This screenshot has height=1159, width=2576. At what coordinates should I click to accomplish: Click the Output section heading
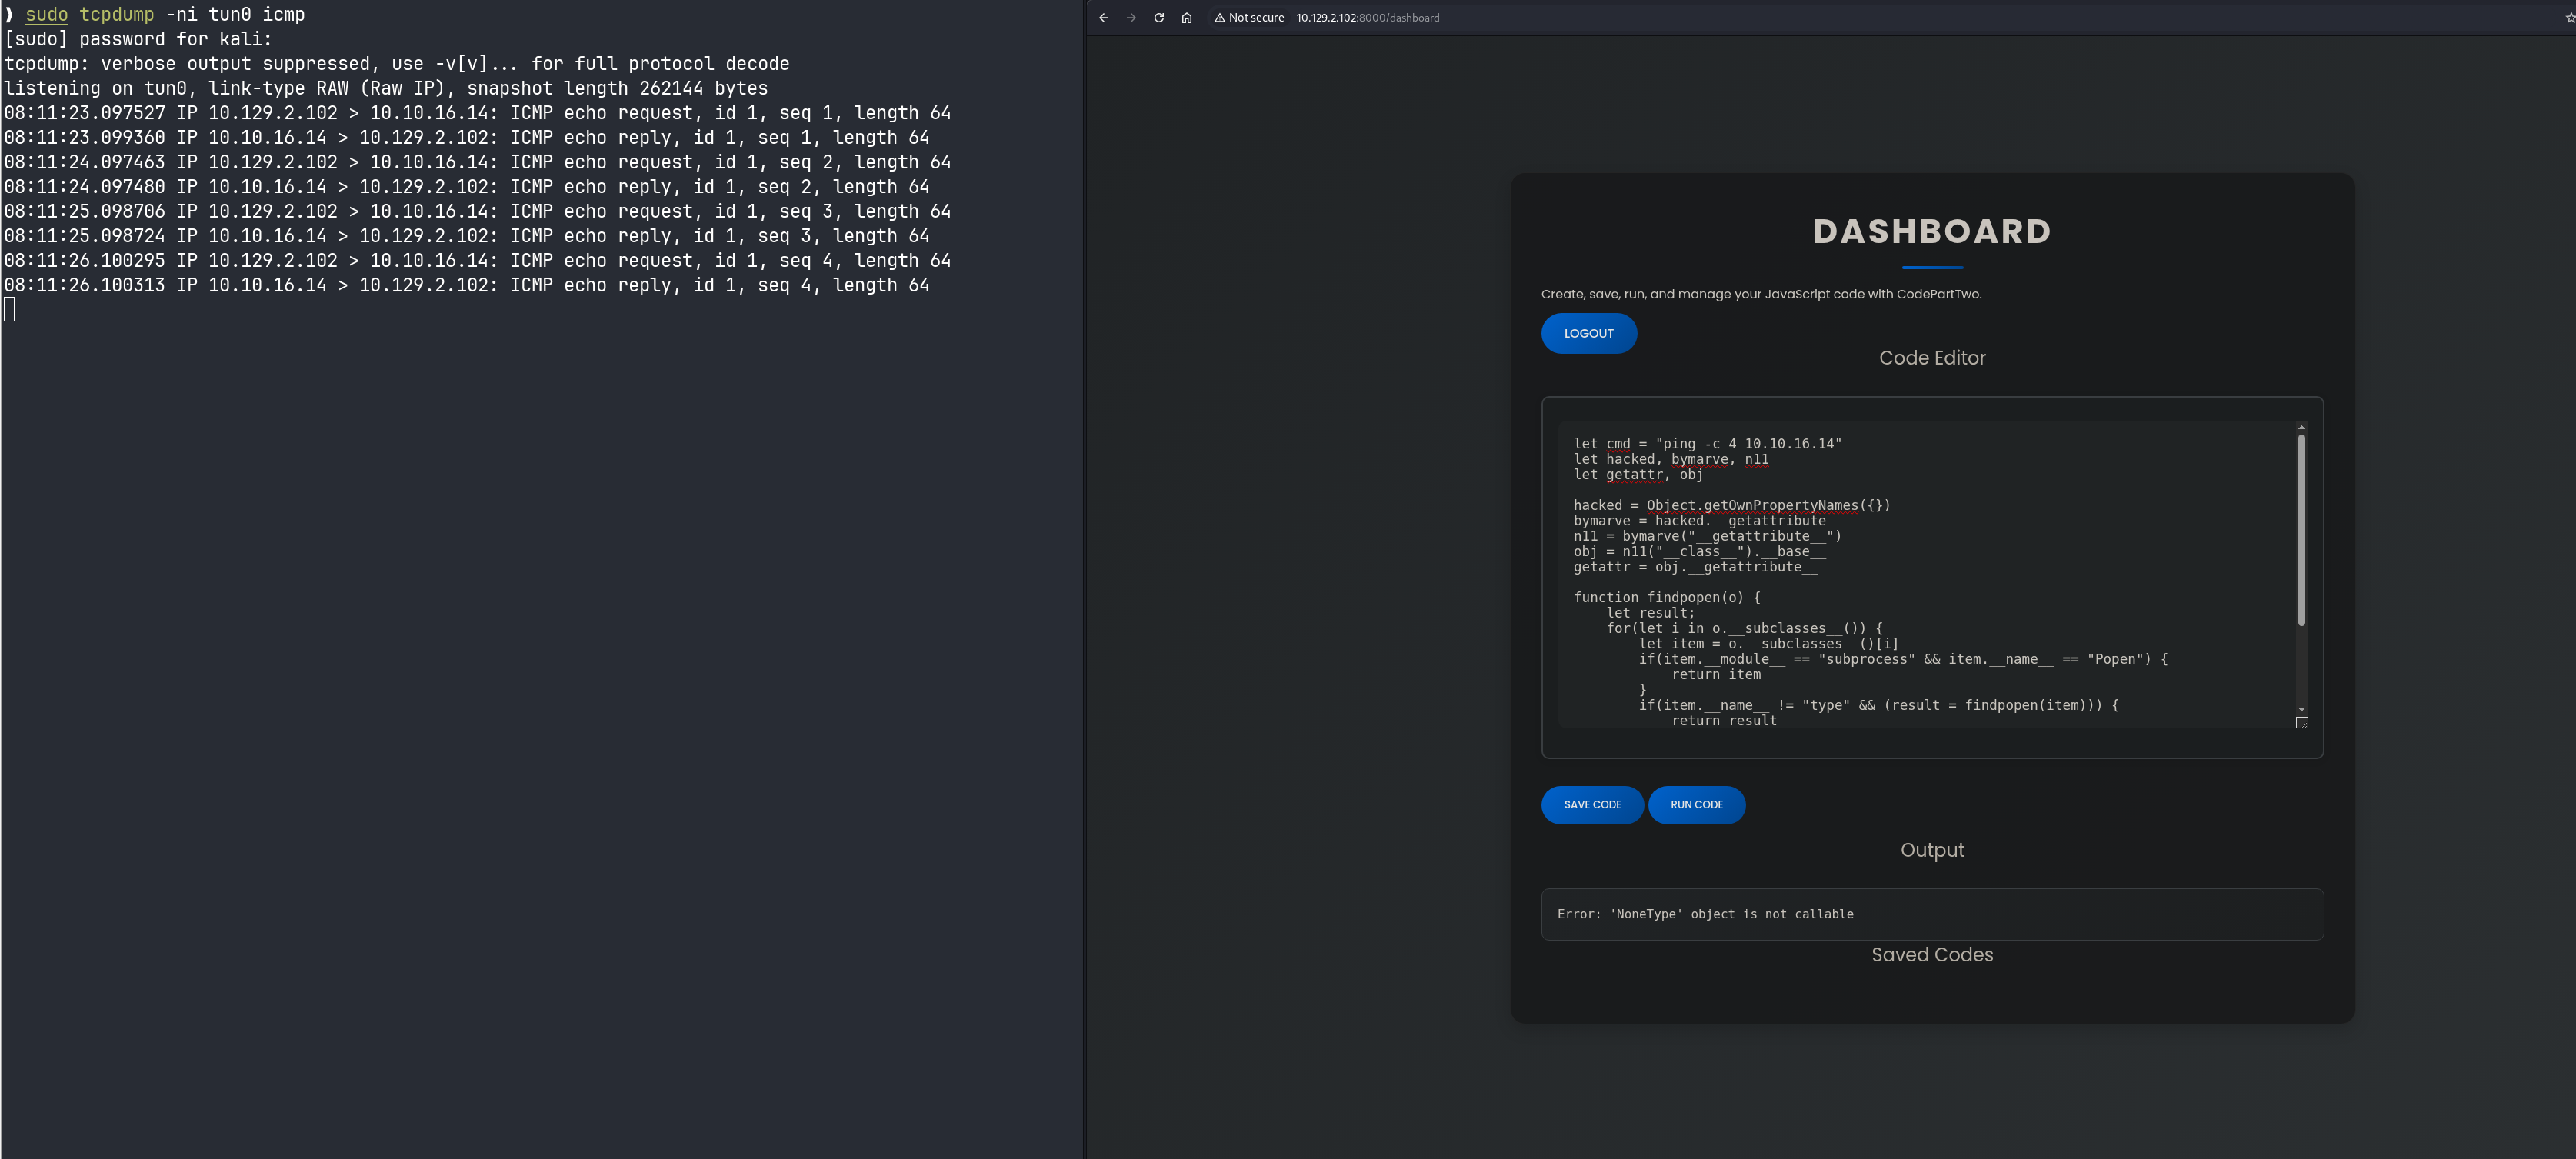(1932, 850)
